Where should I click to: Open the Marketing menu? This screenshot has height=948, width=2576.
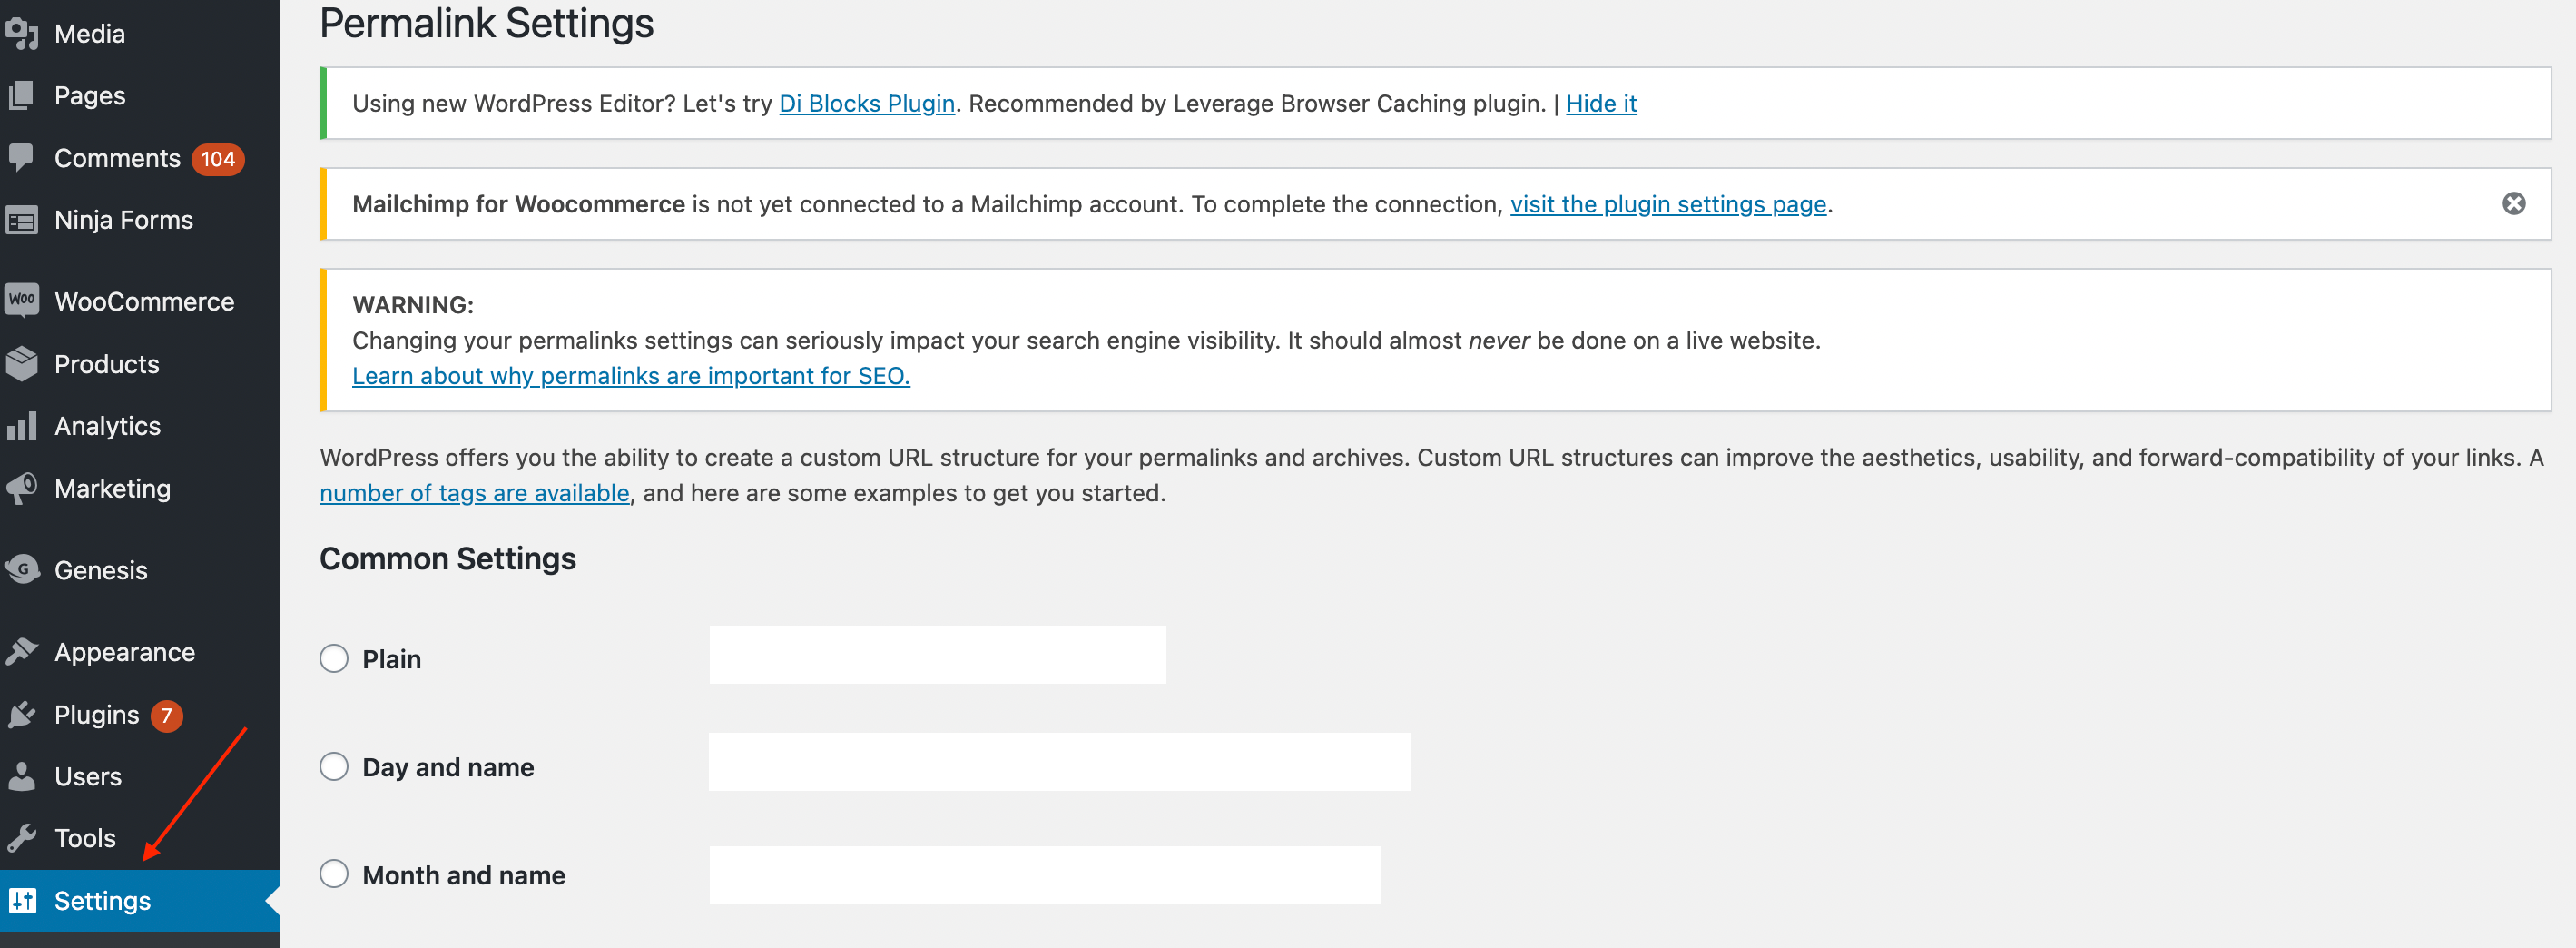point(140,488)
